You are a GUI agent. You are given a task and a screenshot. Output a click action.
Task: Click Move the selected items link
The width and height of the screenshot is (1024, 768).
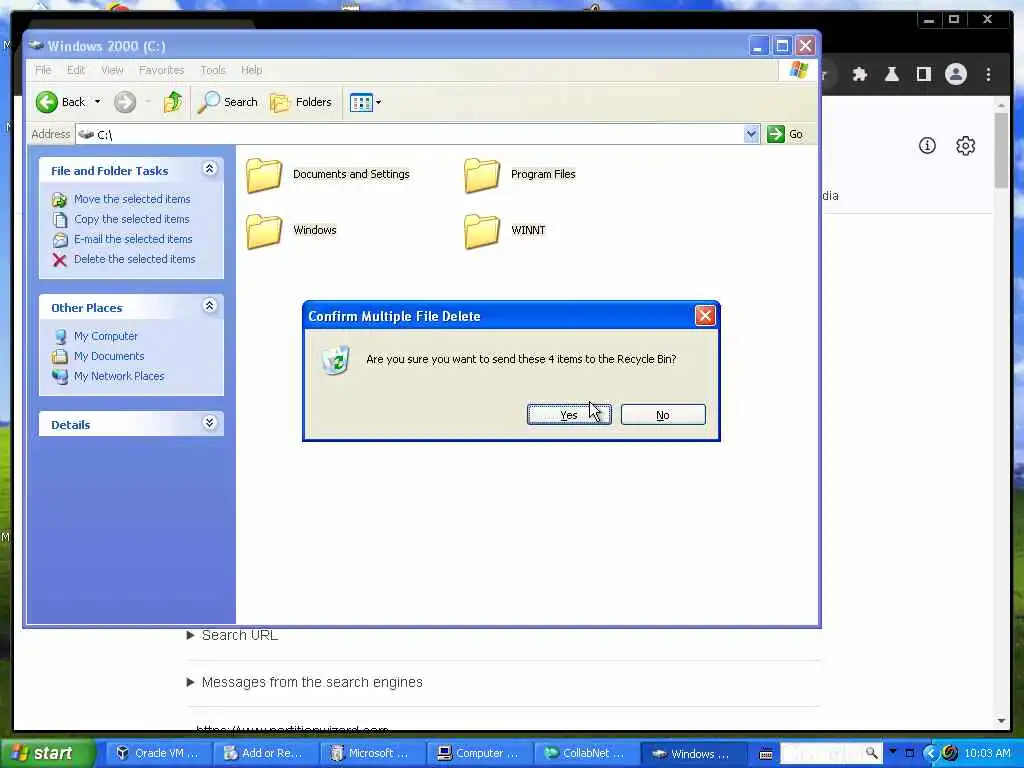[x=132, y=199]
